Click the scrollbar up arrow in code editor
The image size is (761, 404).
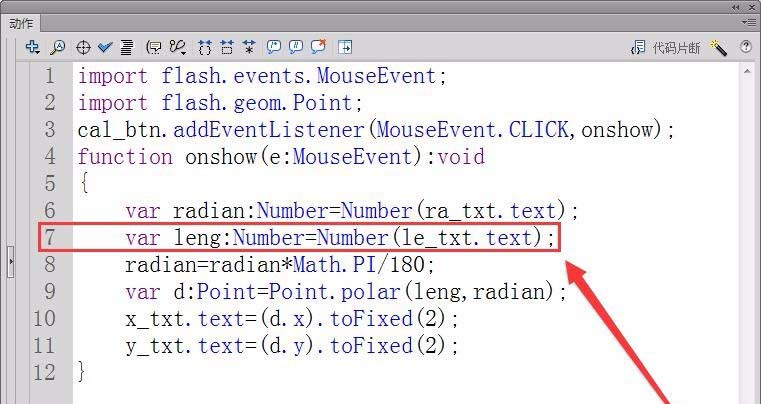(x=746, y=71)
